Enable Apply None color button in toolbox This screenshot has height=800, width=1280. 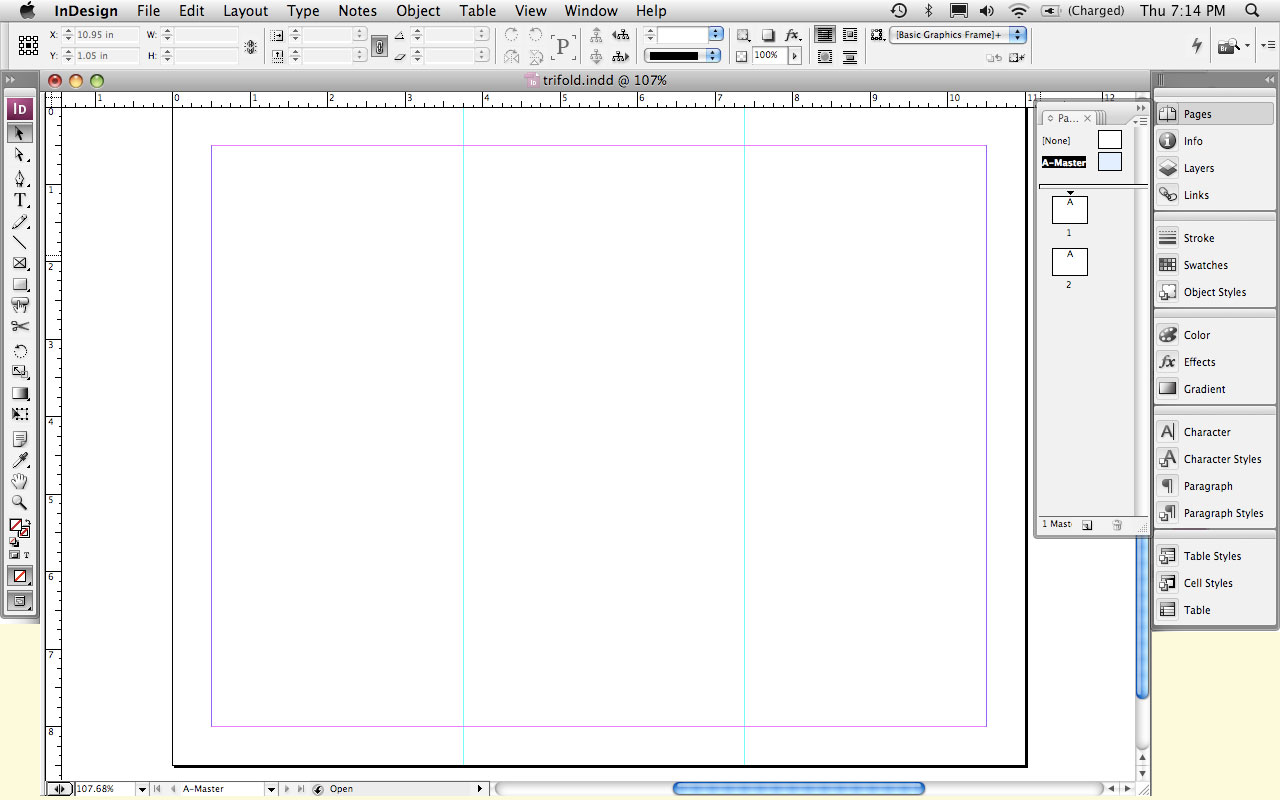(20, 576)
